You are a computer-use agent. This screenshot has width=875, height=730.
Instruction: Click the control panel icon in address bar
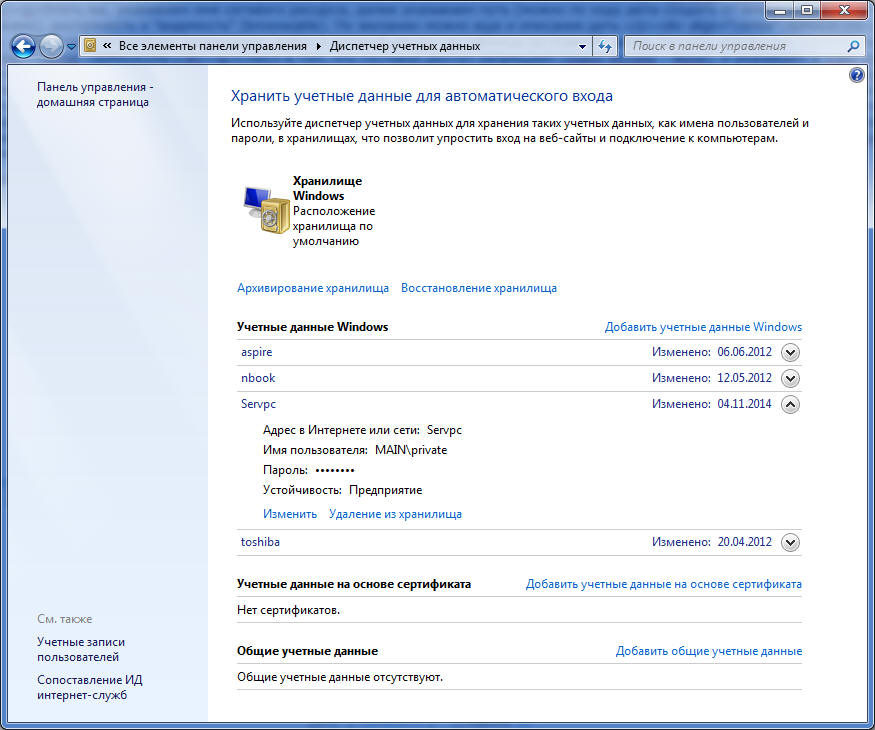click(90, 46)
